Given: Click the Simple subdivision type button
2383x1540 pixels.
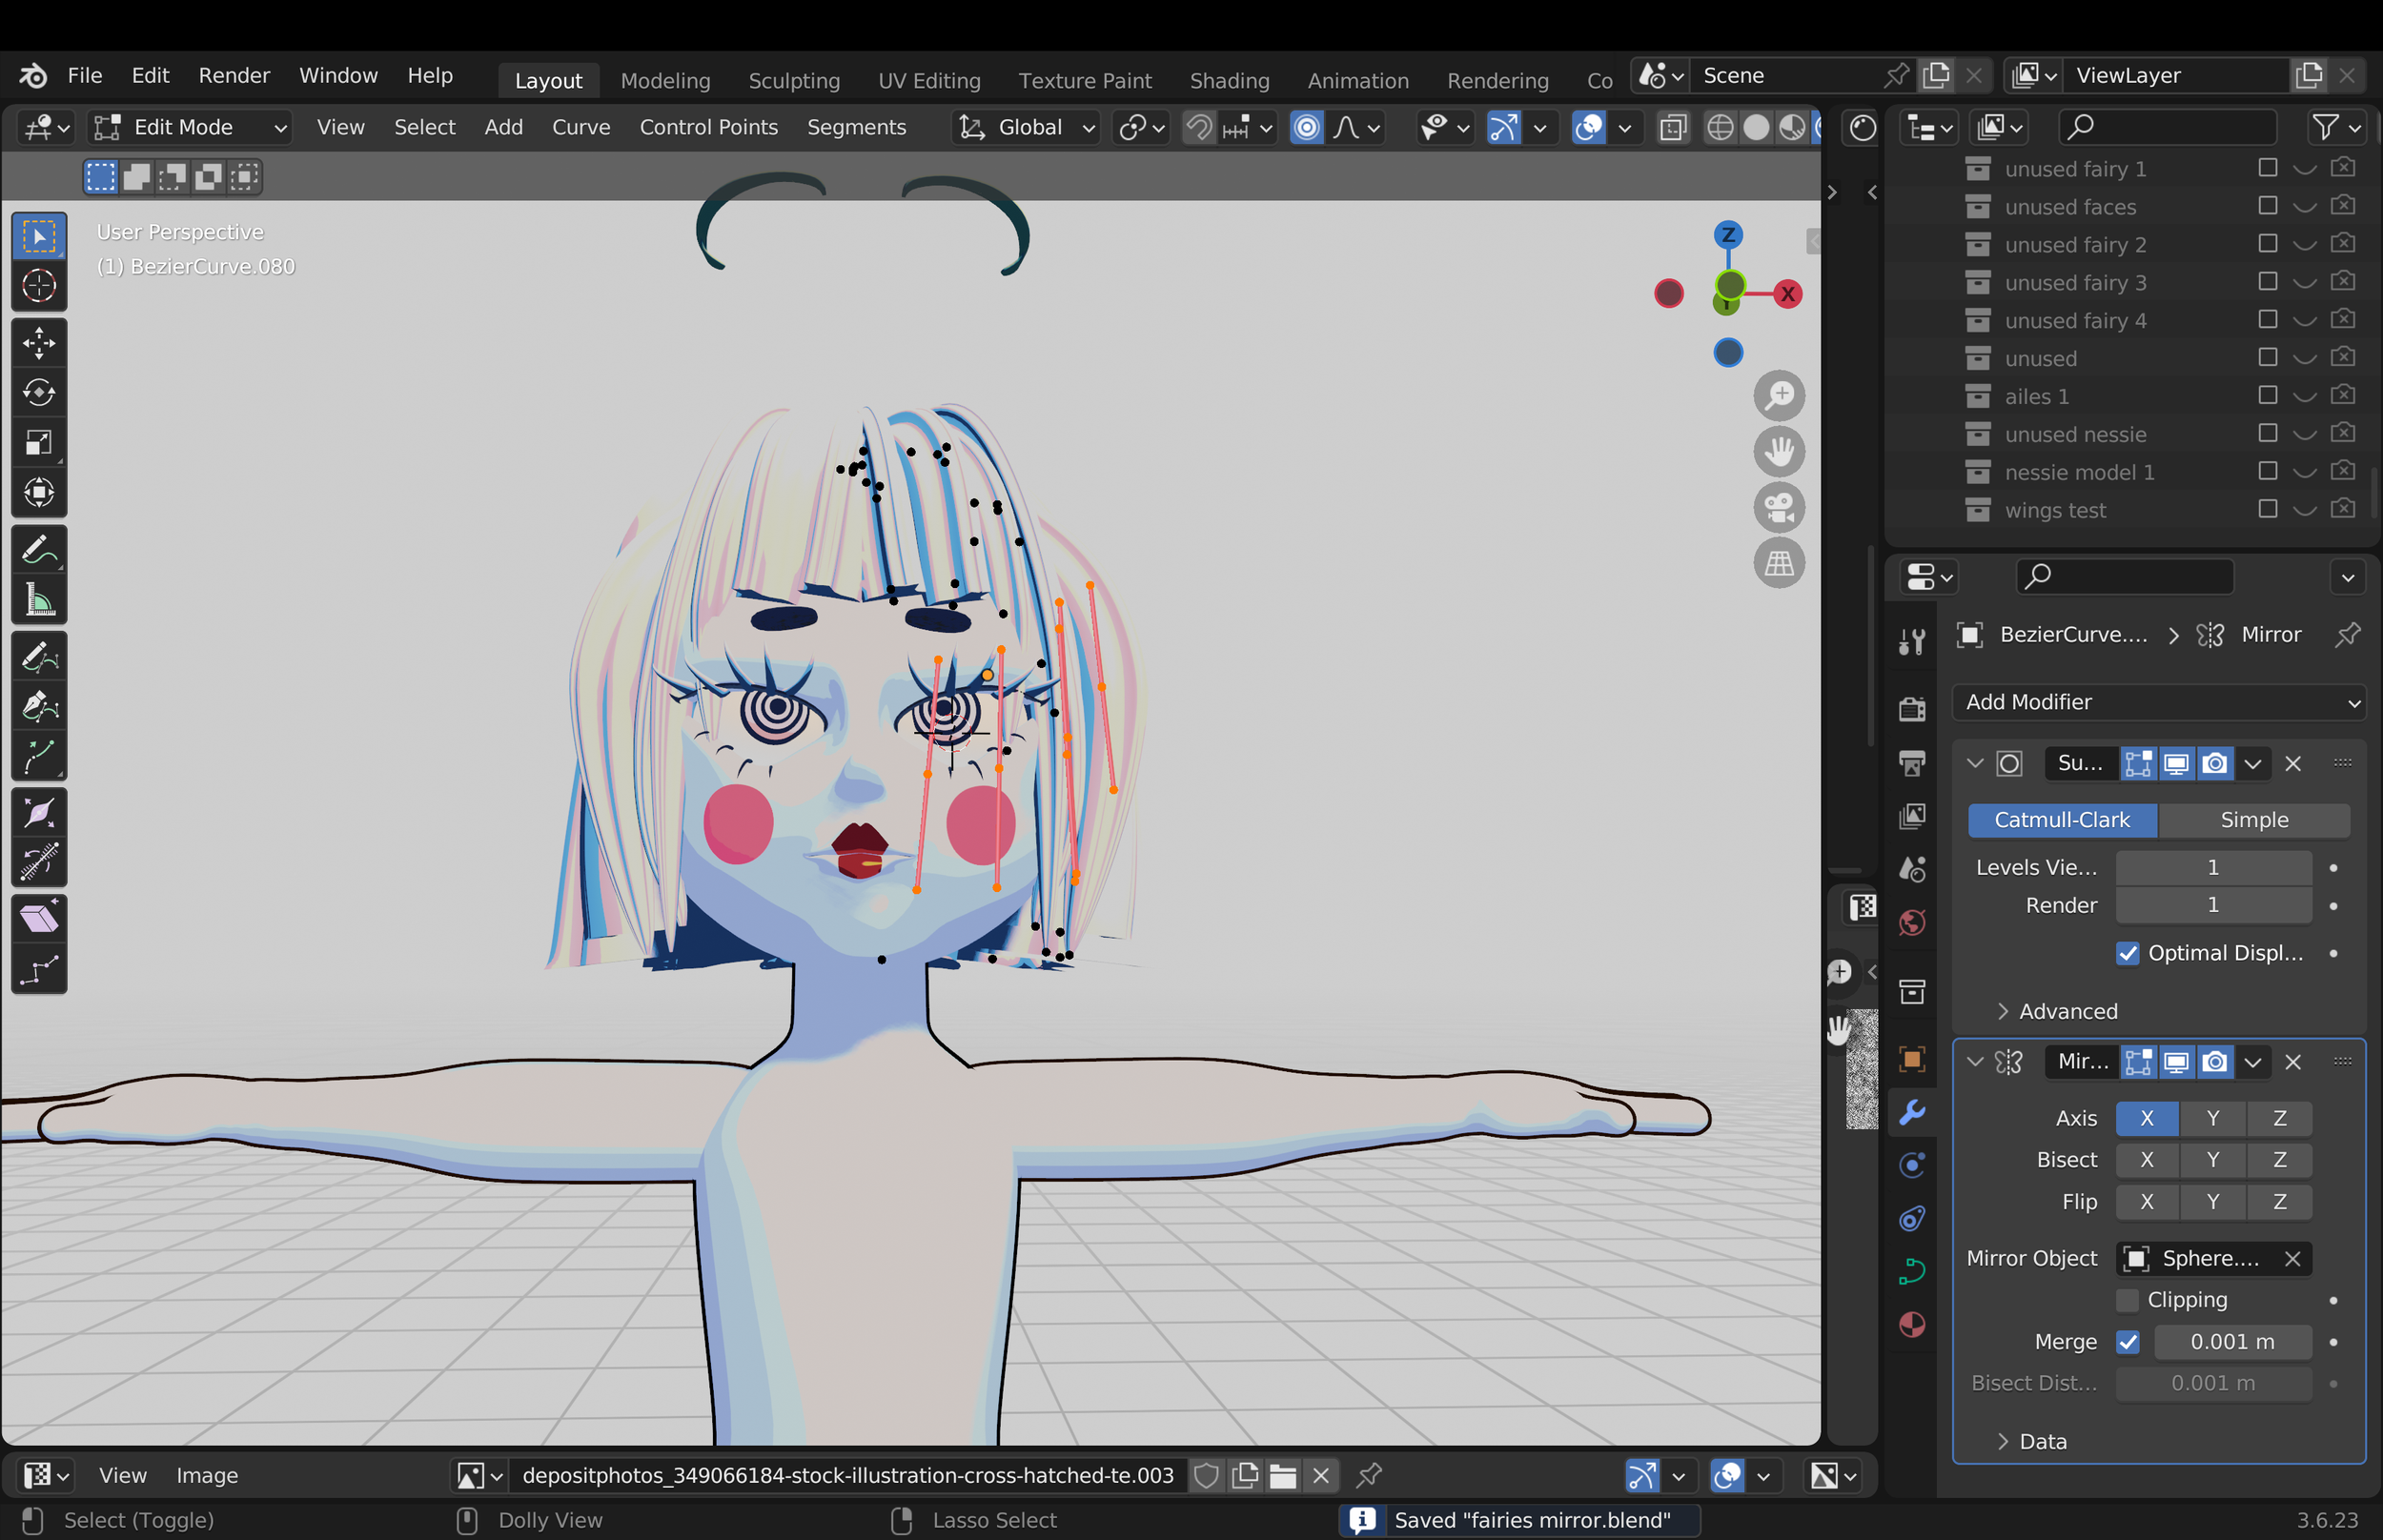Looking at the screenshot, I should click(x=2254, y=819).
